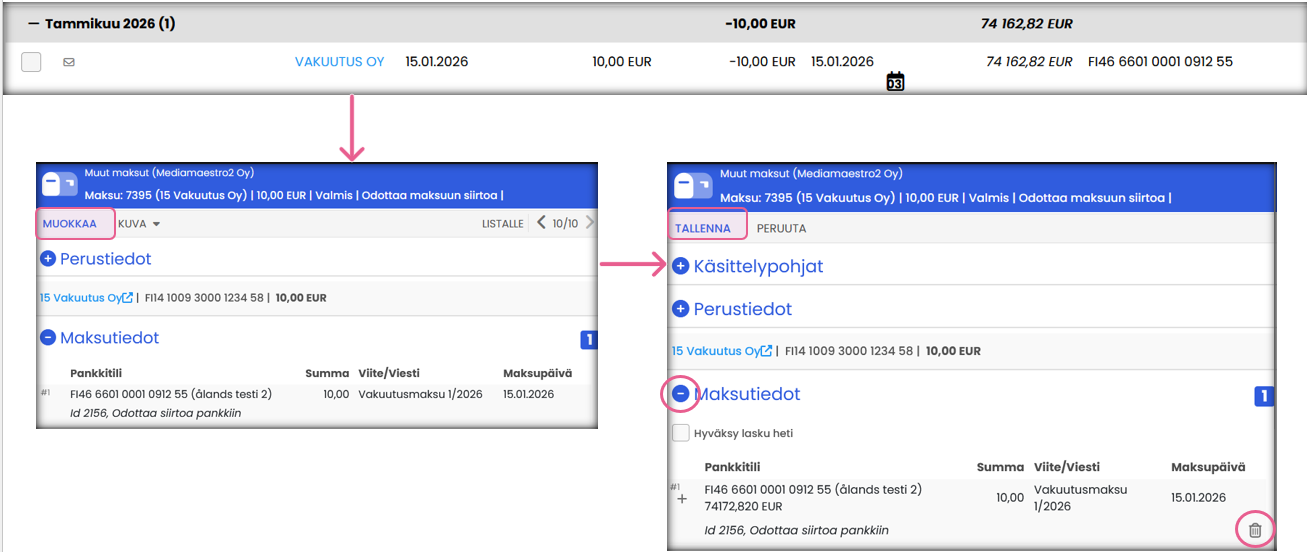Open the KUVA dropdown
The image size is (1307, 552).
coord(139,224)
